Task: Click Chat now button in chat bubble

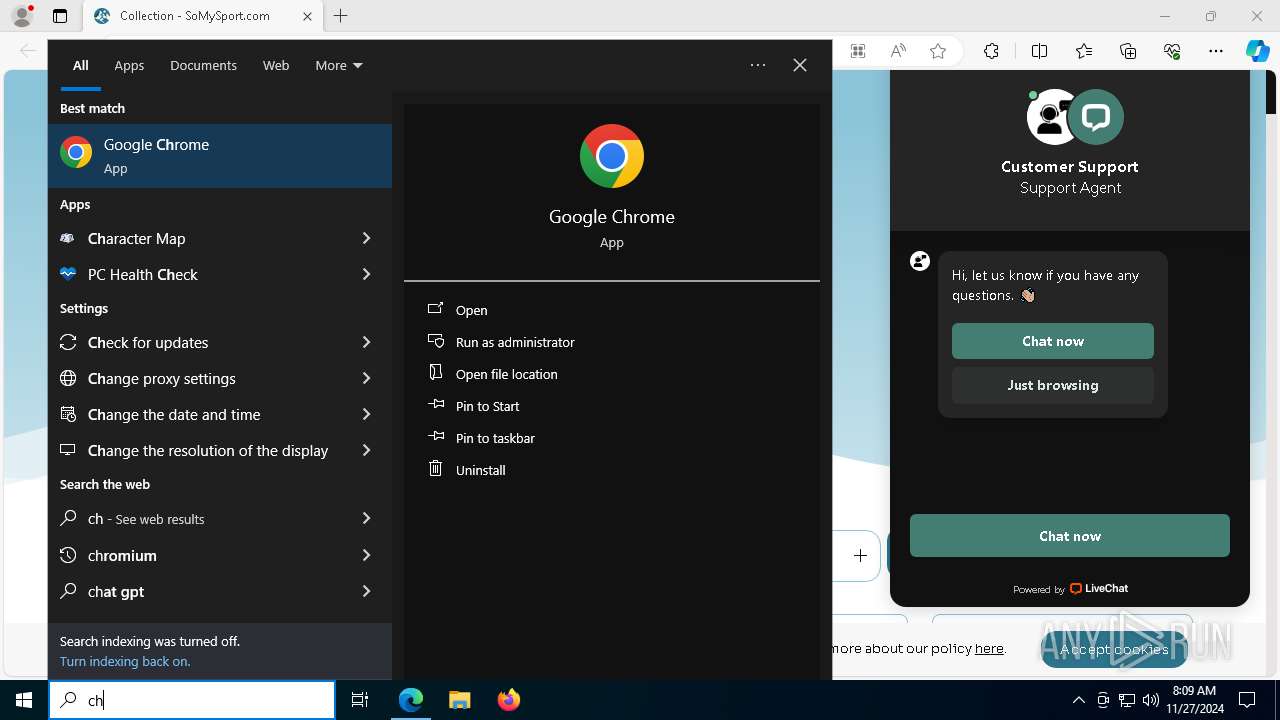Action: [1053, 341]
